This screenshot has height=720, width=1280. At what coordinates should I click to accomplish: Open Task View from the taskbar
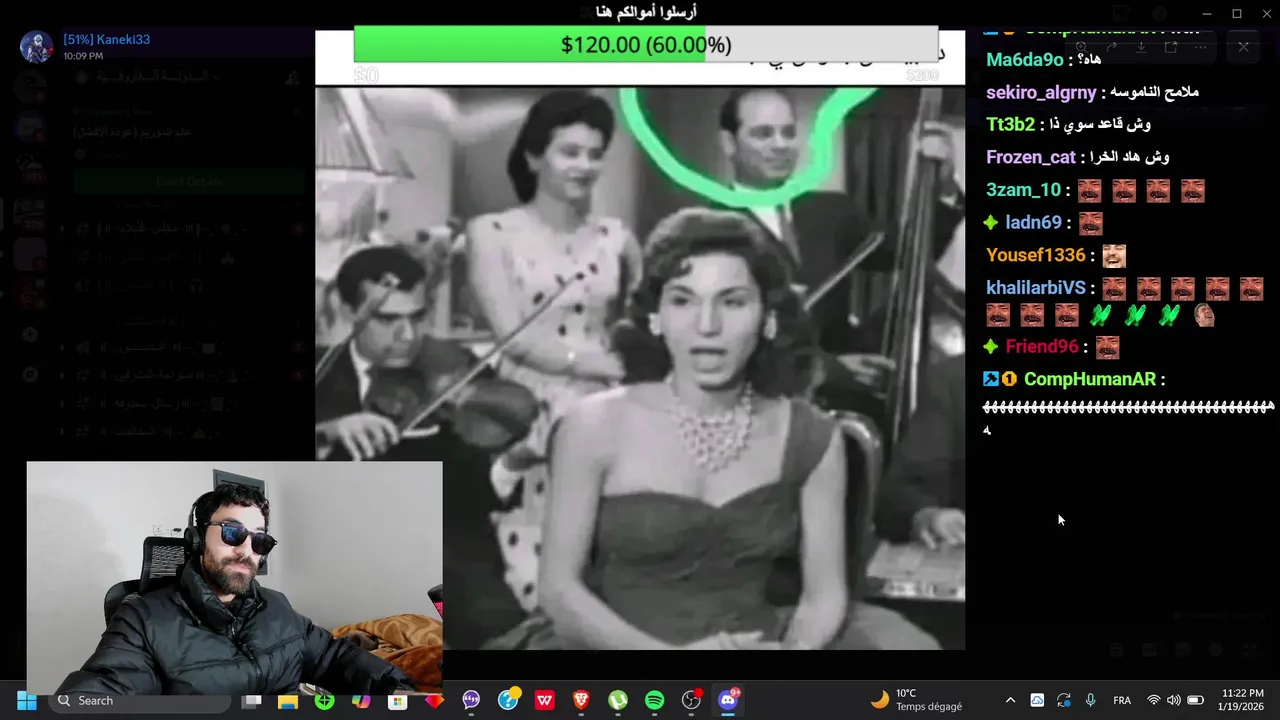tap(252, 701)
